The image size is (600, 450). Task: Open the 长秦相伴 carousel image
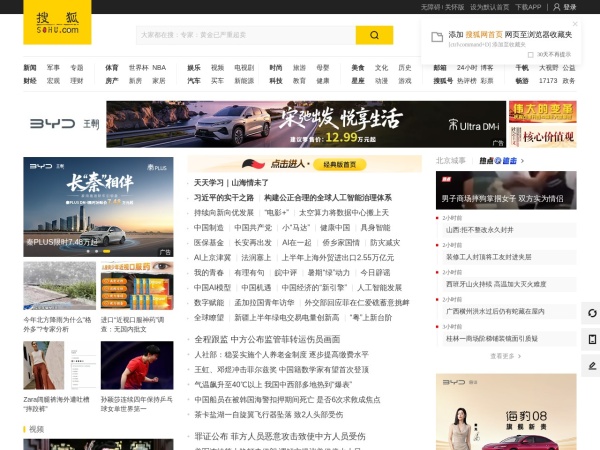click(x=98, y=207)
